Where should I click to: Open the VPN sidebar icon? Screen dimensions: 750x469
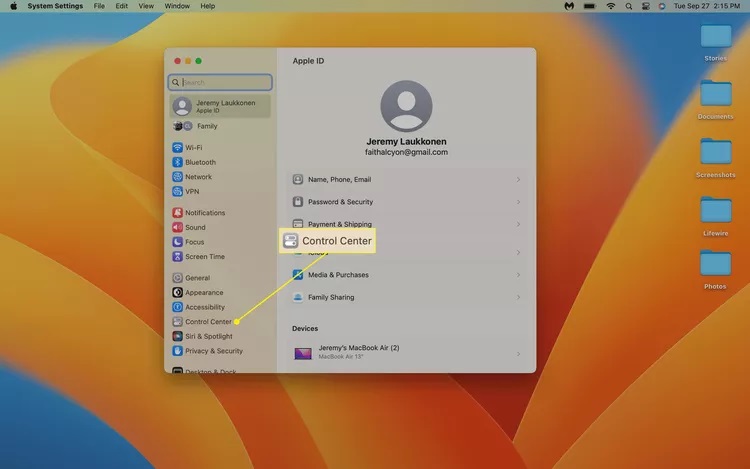click(x=177, y=191)
